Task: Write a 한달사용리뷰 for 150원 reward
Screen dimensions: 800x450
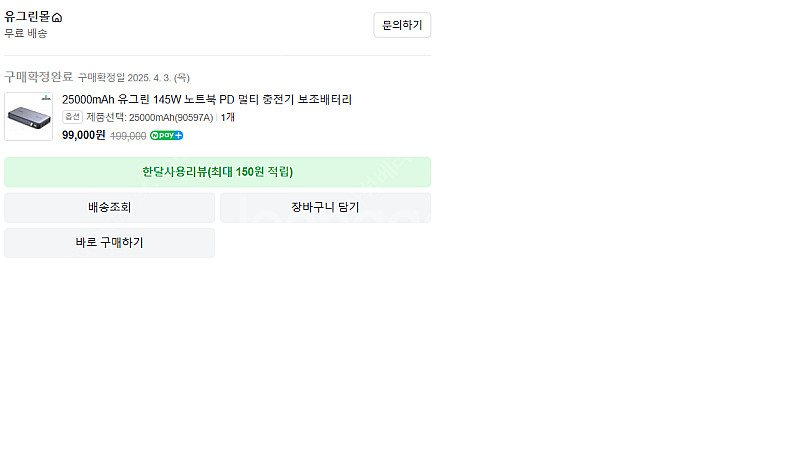Action: 217,172
